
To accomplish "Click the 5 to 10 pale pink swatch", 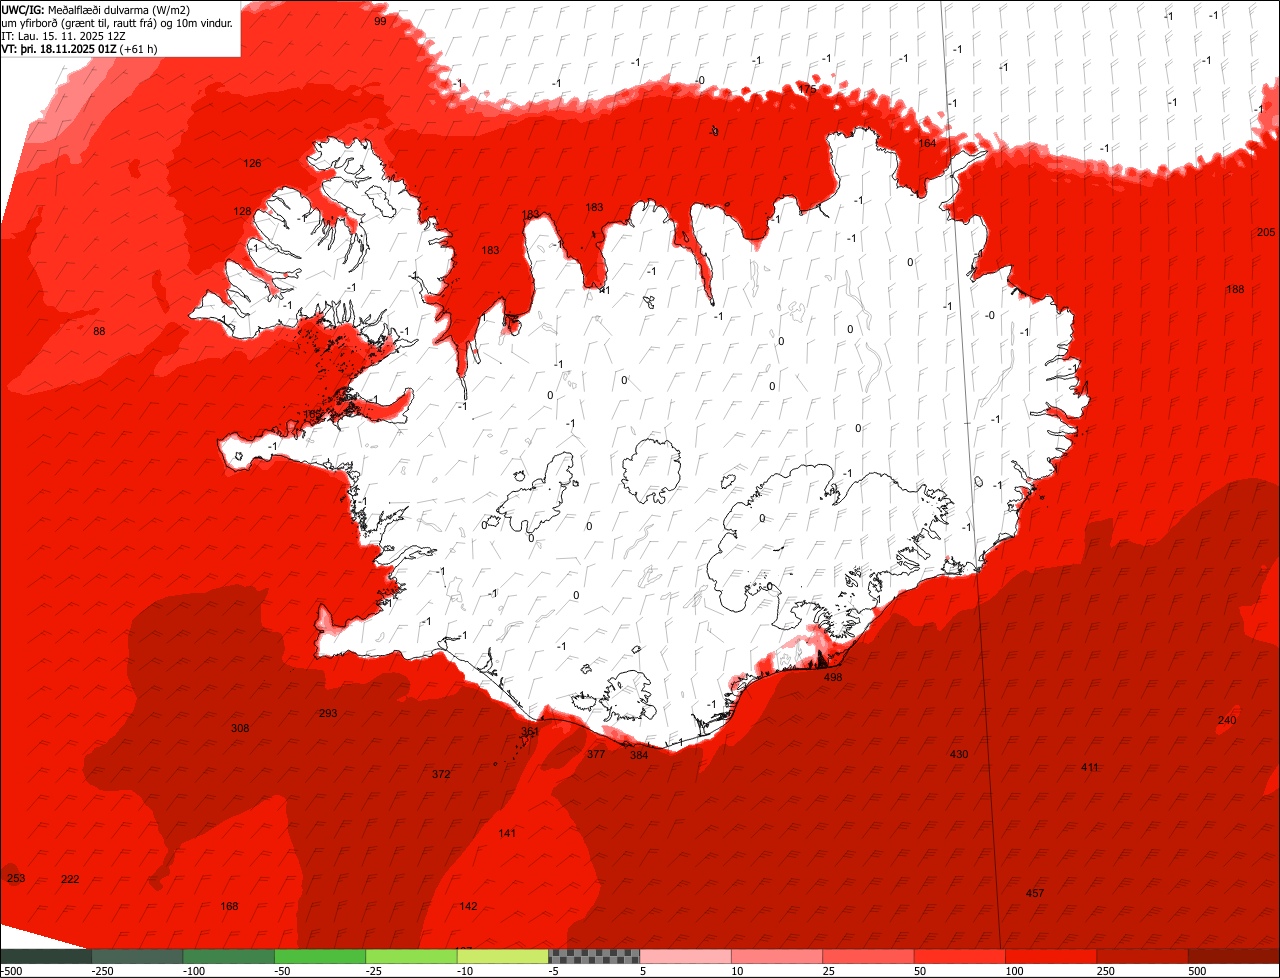I will pyautogui.click(x=685, y=956).
